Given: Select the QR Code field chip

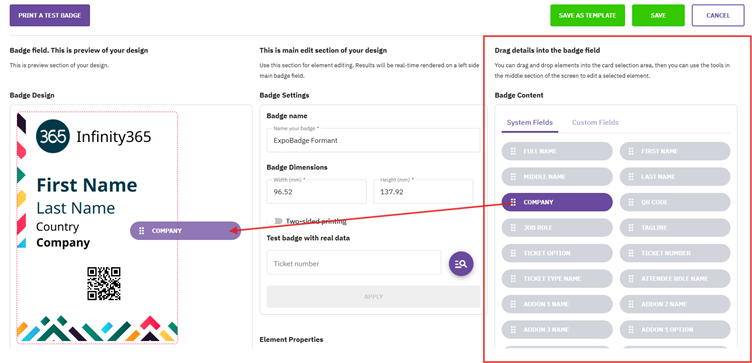Looking at the screenshot, I should [x=675, y=202].
